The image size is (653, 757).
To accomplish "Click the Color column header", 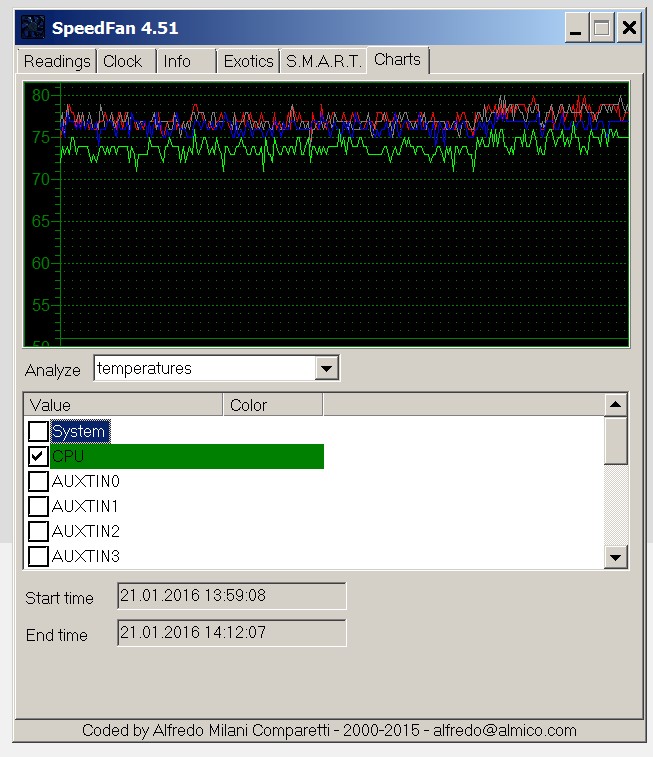I will click(273, 405).
